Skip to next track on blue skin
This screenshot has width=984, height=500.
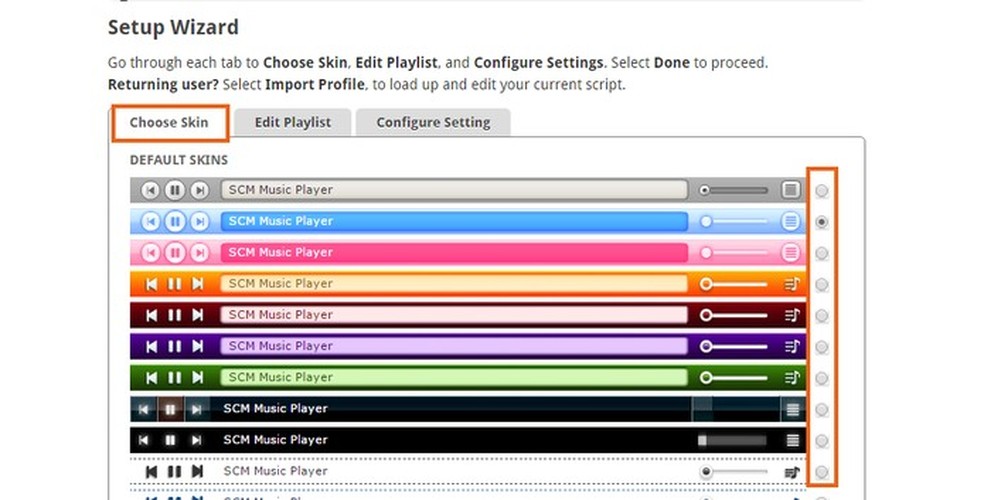(x=200, y=221)
